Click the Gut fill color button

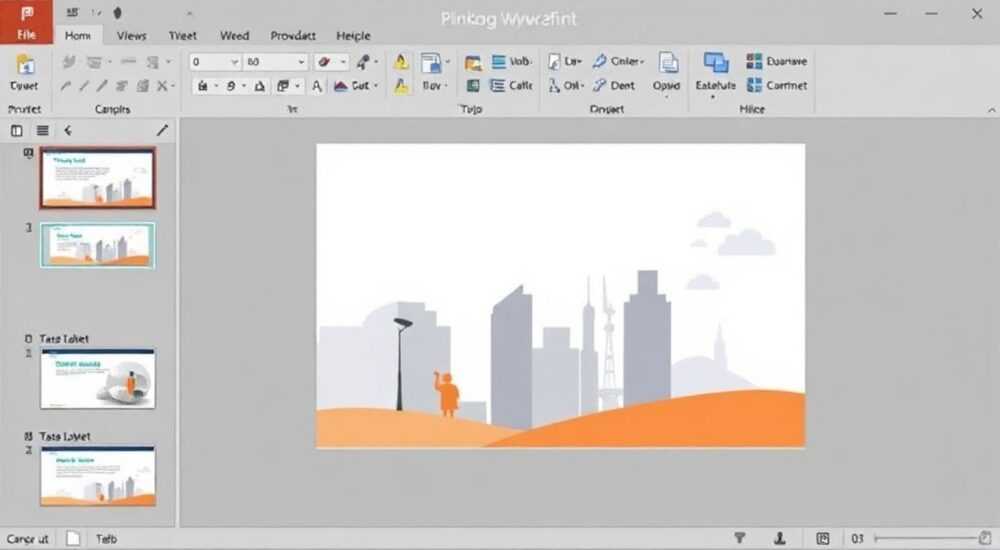356,85
